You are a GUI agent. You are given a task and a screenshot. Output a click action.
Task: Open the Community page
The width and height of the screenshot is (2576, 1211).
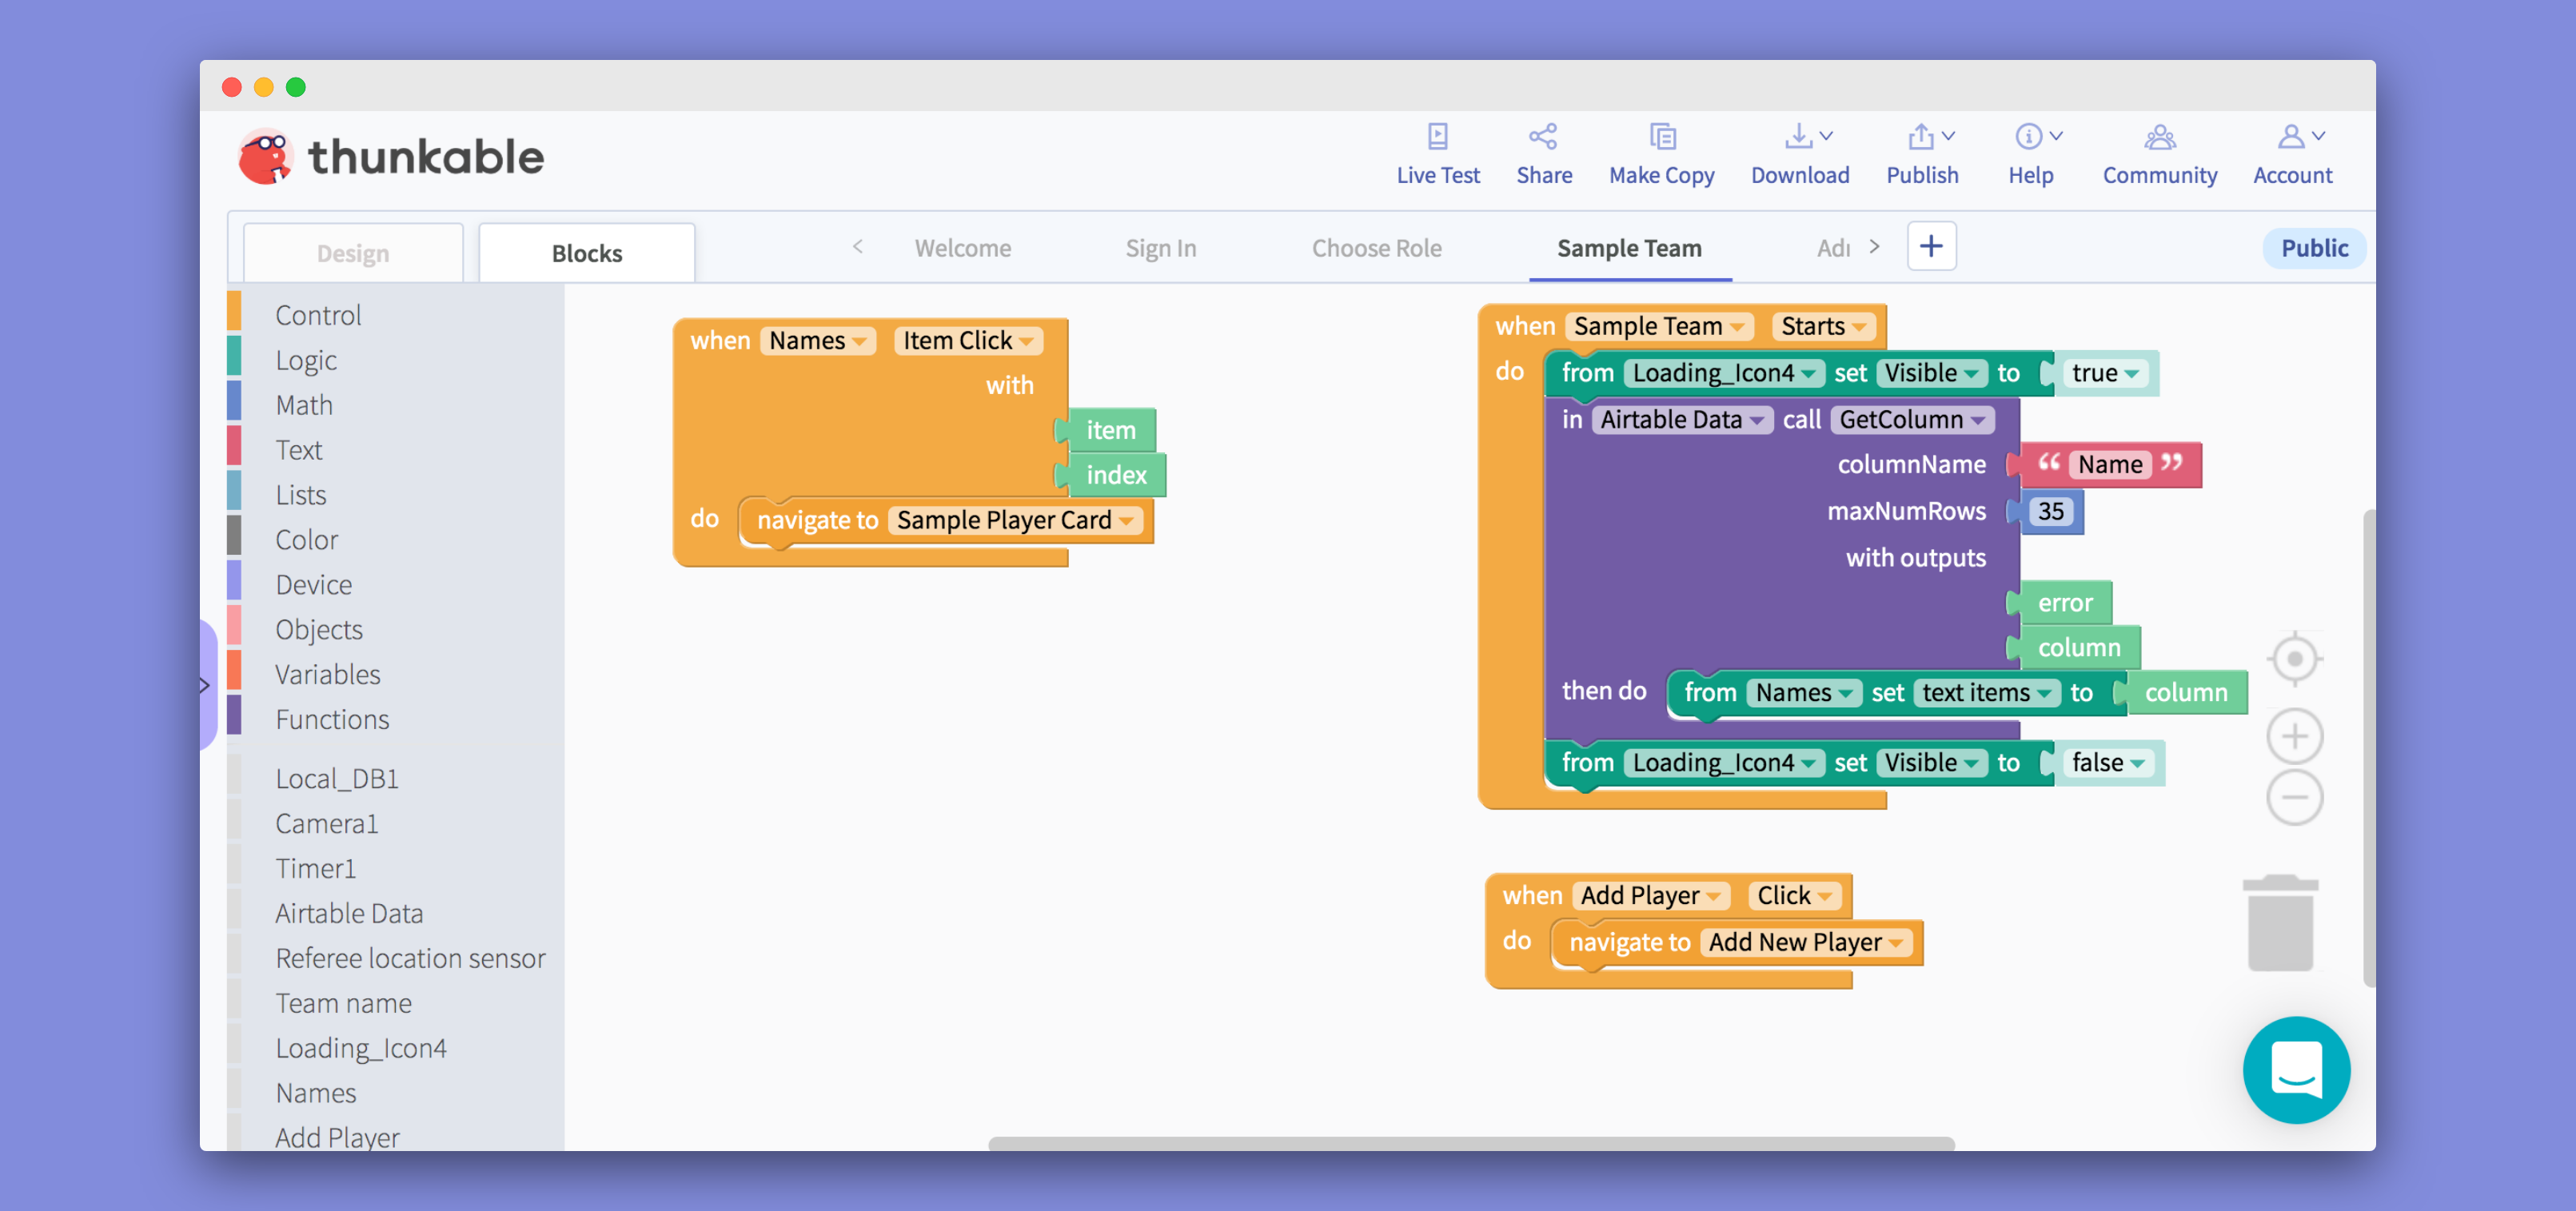(x=2159, y=154)
